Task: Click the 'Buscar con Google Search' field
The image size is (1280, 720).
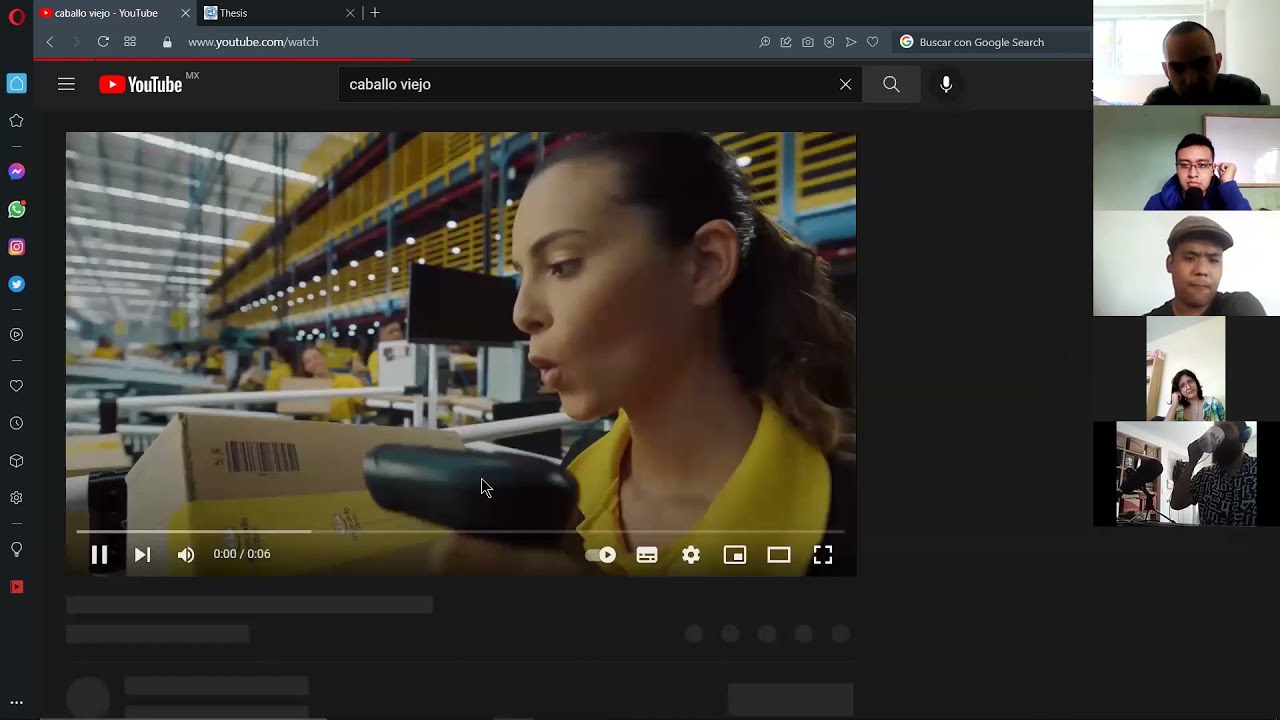Action: (x=990, y=42)
